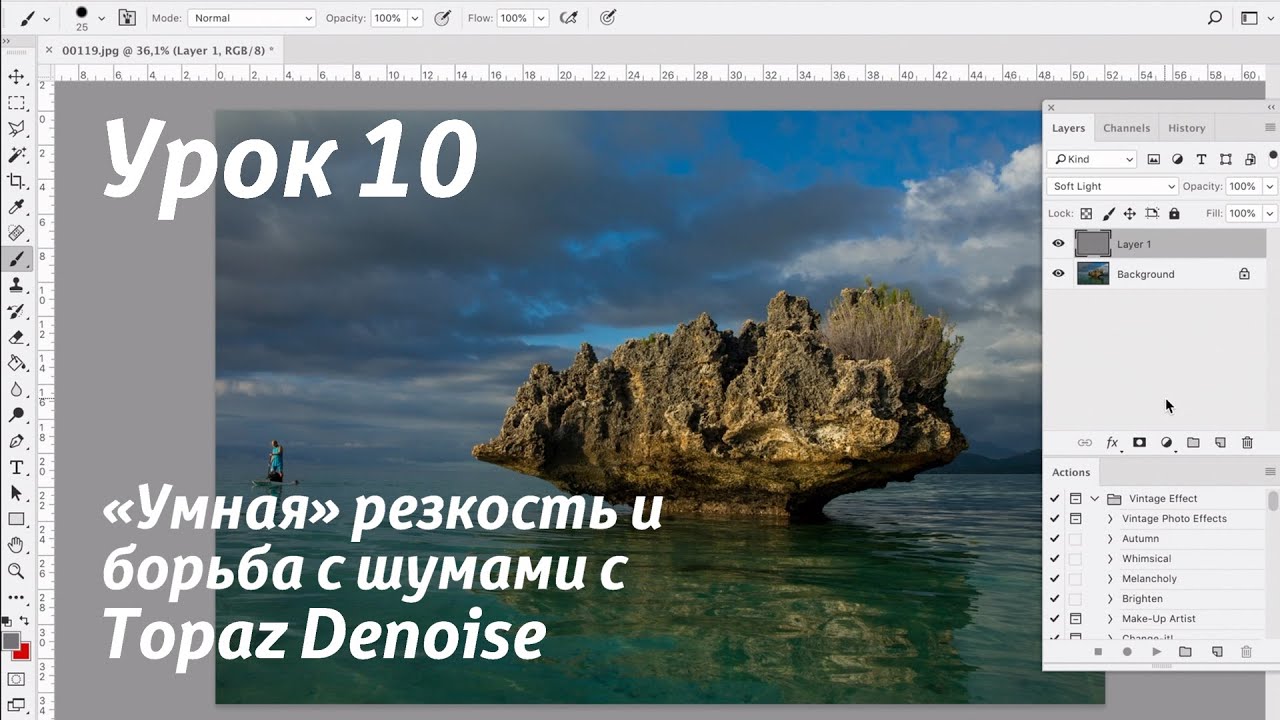Toggle lock transparent pixels
1280x720 pixels.
click(x=1086, y=214)
